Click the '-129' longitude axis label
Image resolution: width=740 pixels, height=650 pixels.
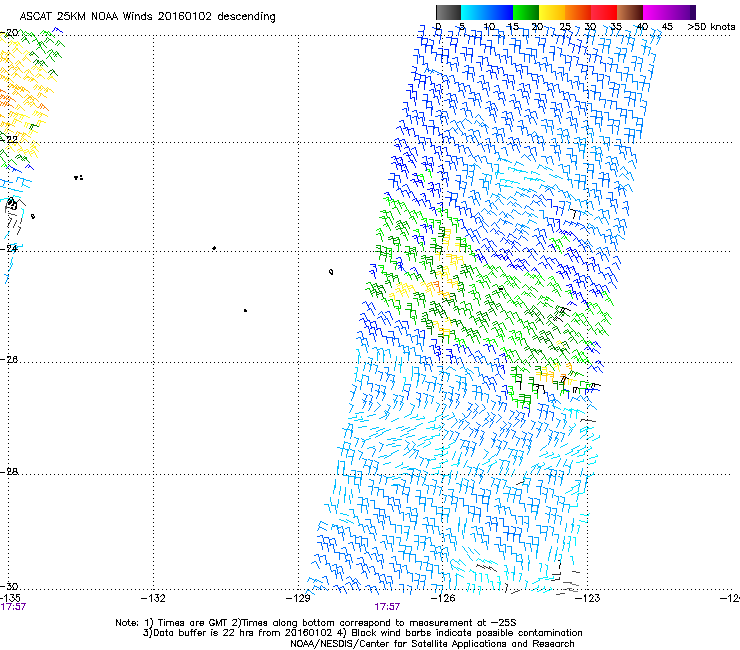click(298, 598)
